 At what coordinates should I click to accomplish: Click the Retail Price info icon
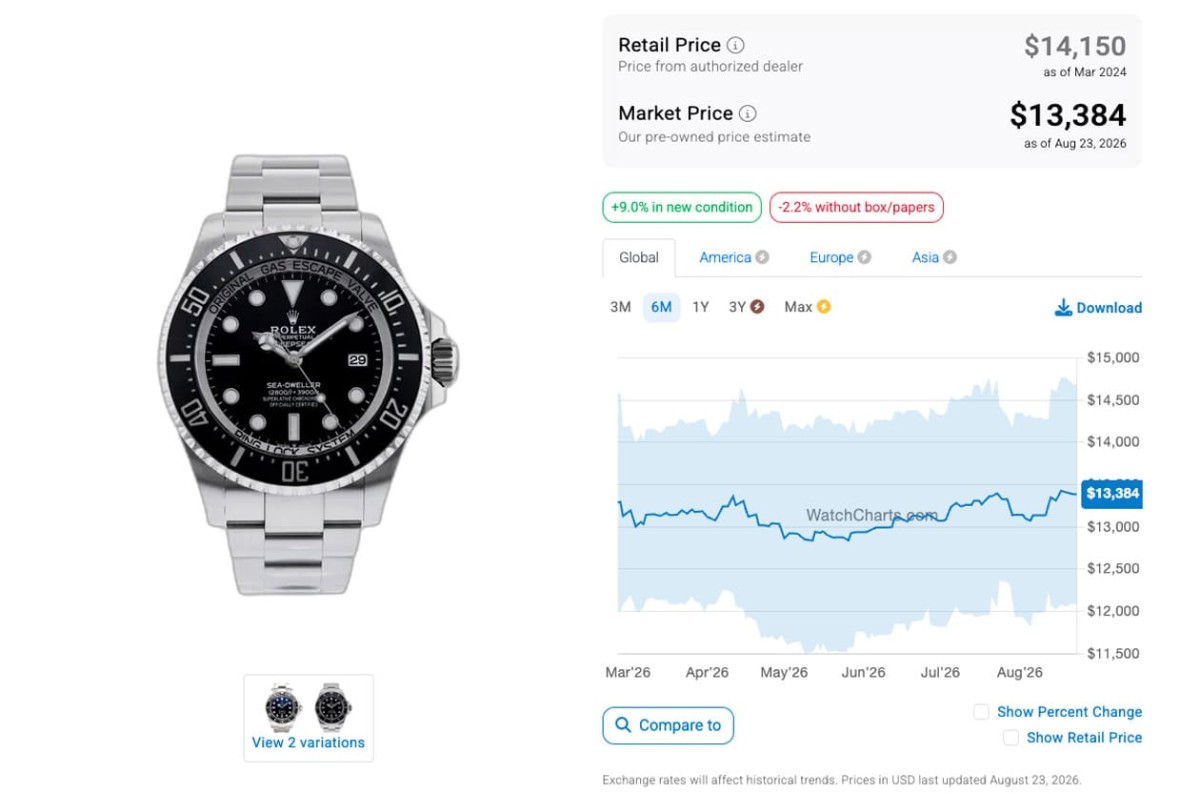click(735, 45)
